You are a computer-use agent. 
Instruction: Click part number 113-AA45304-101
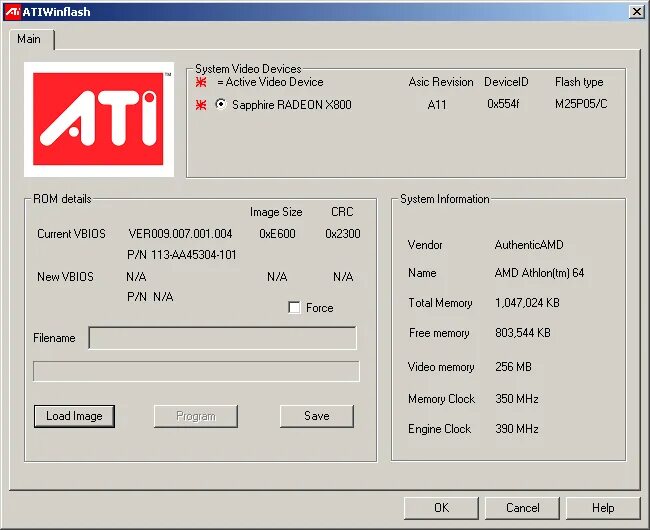194,254
